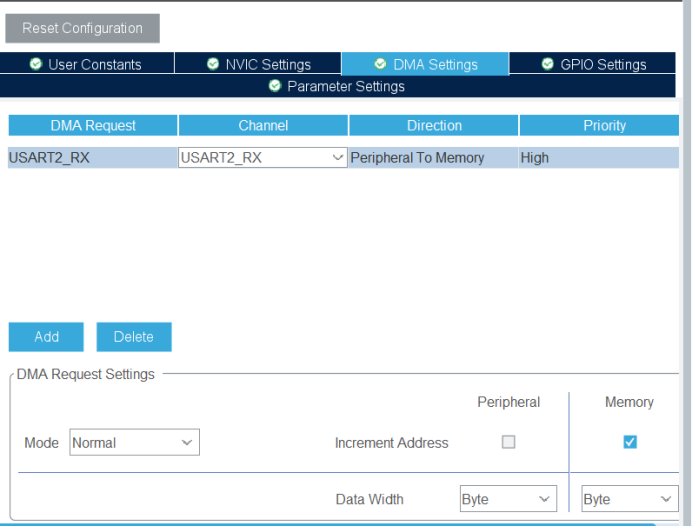Screen dimensions: 692x526
Task: Click the Channel column header
Action: [263, 125]
